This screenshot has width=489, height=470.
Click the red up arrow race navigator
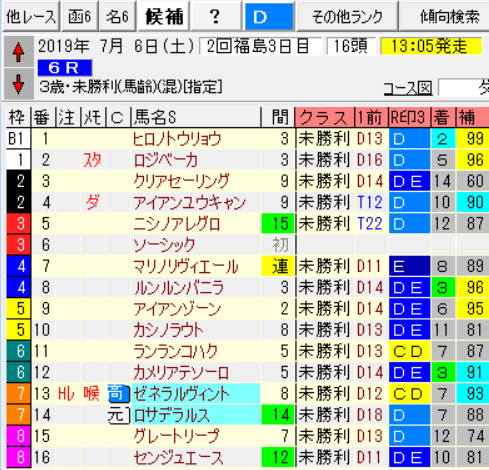click(x=18, y=52)
